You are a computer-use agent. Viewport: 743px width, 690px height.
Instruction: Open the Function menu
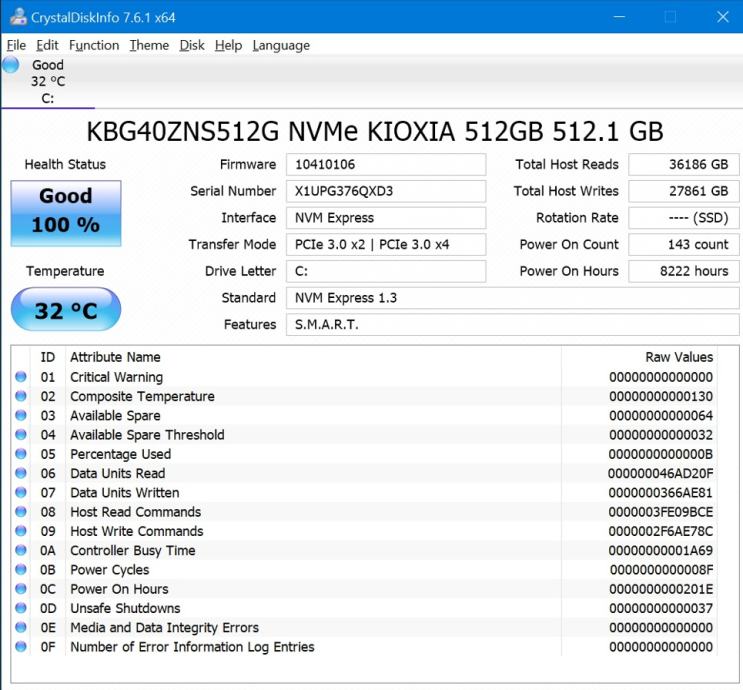click(94, 45)
